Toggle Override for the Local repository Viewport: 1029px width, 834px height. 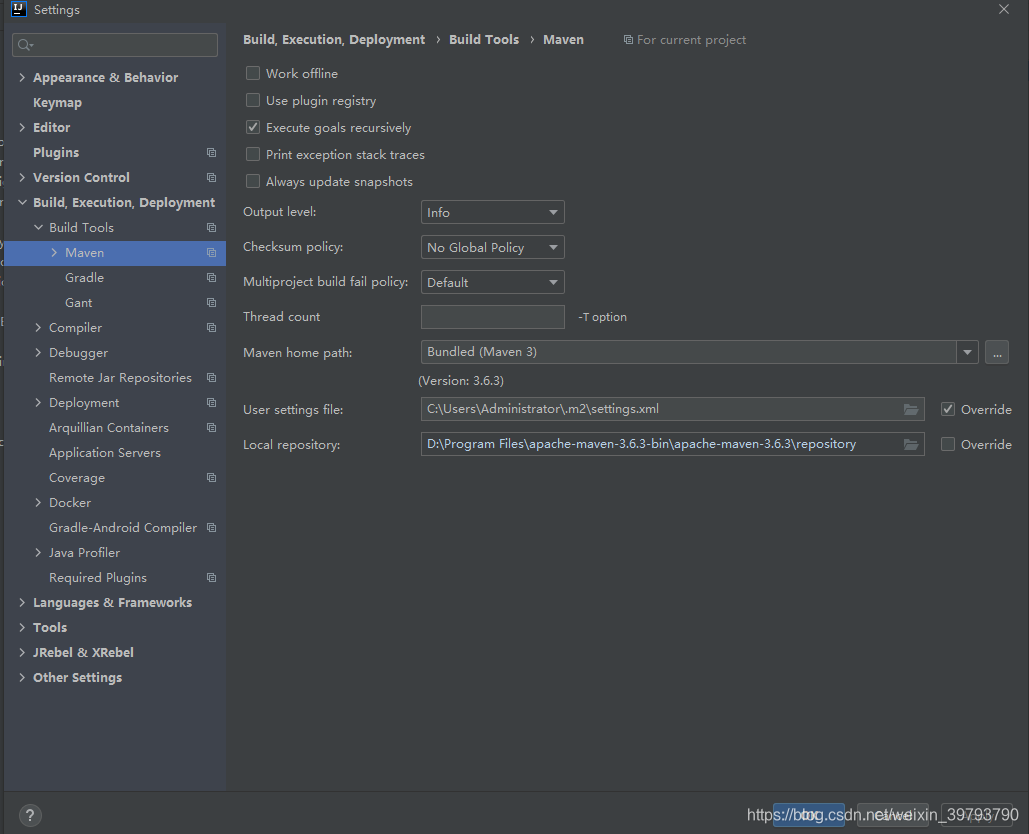(x=948, y=444)
